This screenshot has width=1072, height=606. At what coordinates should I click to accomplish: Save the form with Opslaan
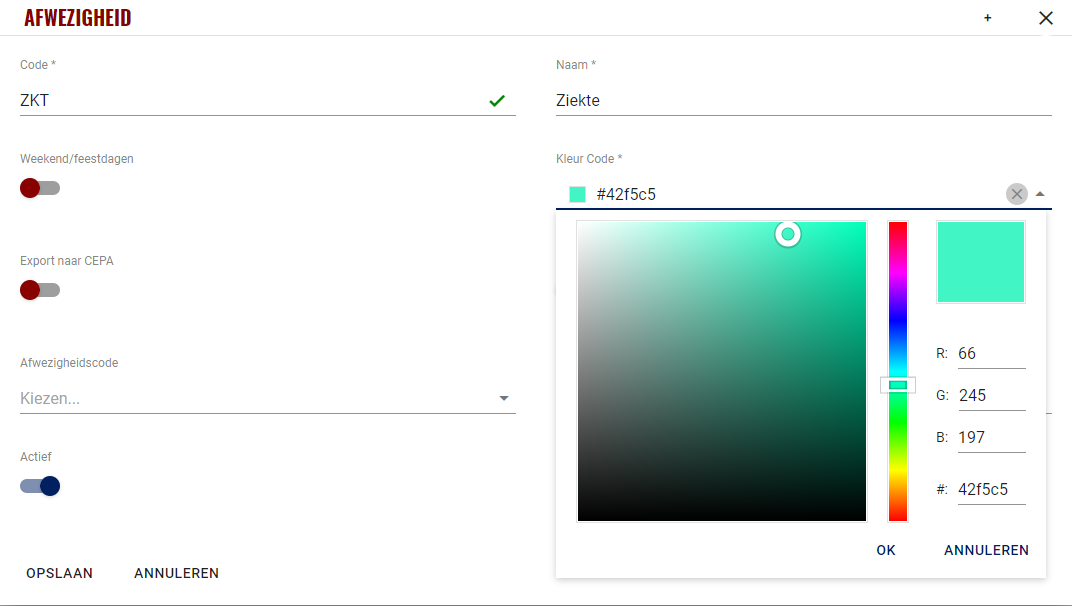(59, 574)
